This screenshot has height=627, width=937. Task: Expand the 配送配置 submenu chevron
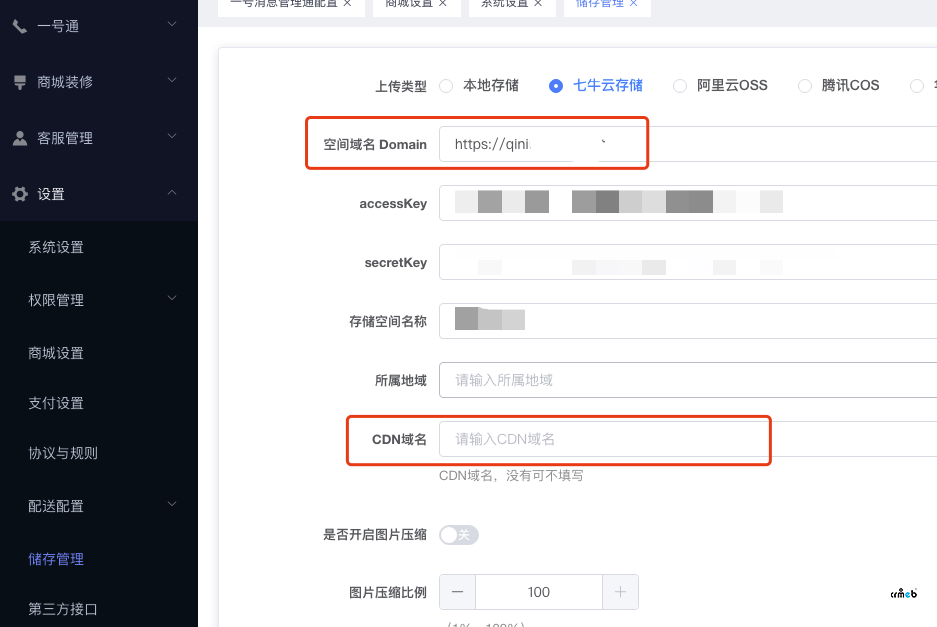pyautogui.click(x=172, y=504)
